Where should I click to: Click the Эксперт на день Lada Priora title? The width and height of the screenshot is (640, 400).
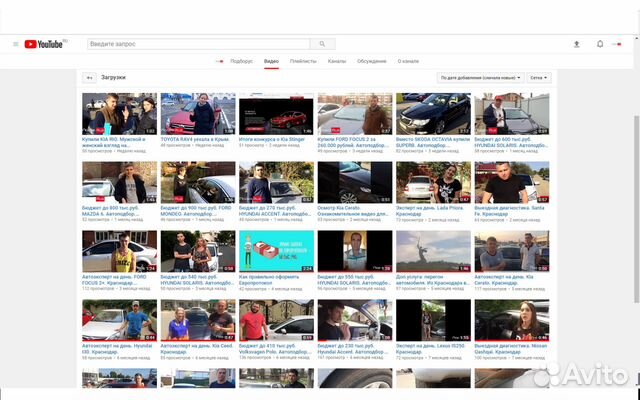430,211
